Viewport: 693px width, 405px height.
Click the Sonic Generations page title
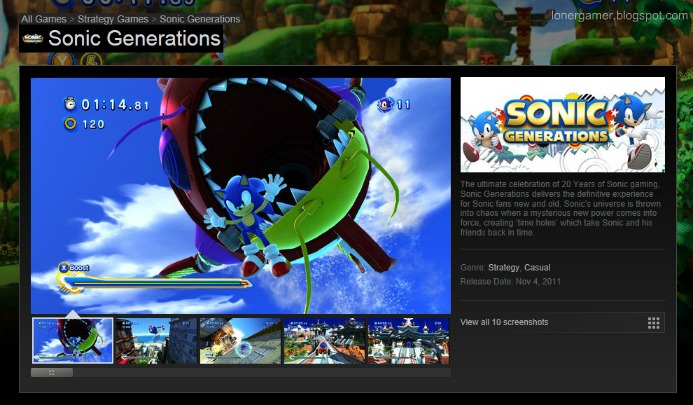134,38
